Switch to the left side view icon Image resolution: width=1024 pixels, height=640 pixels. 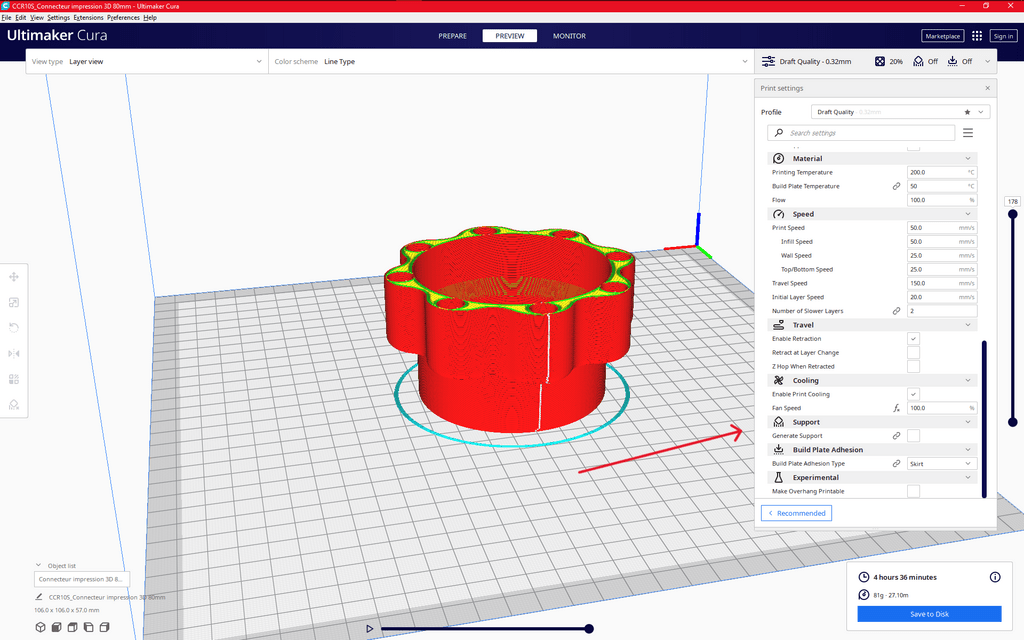(x=88, y=627)
